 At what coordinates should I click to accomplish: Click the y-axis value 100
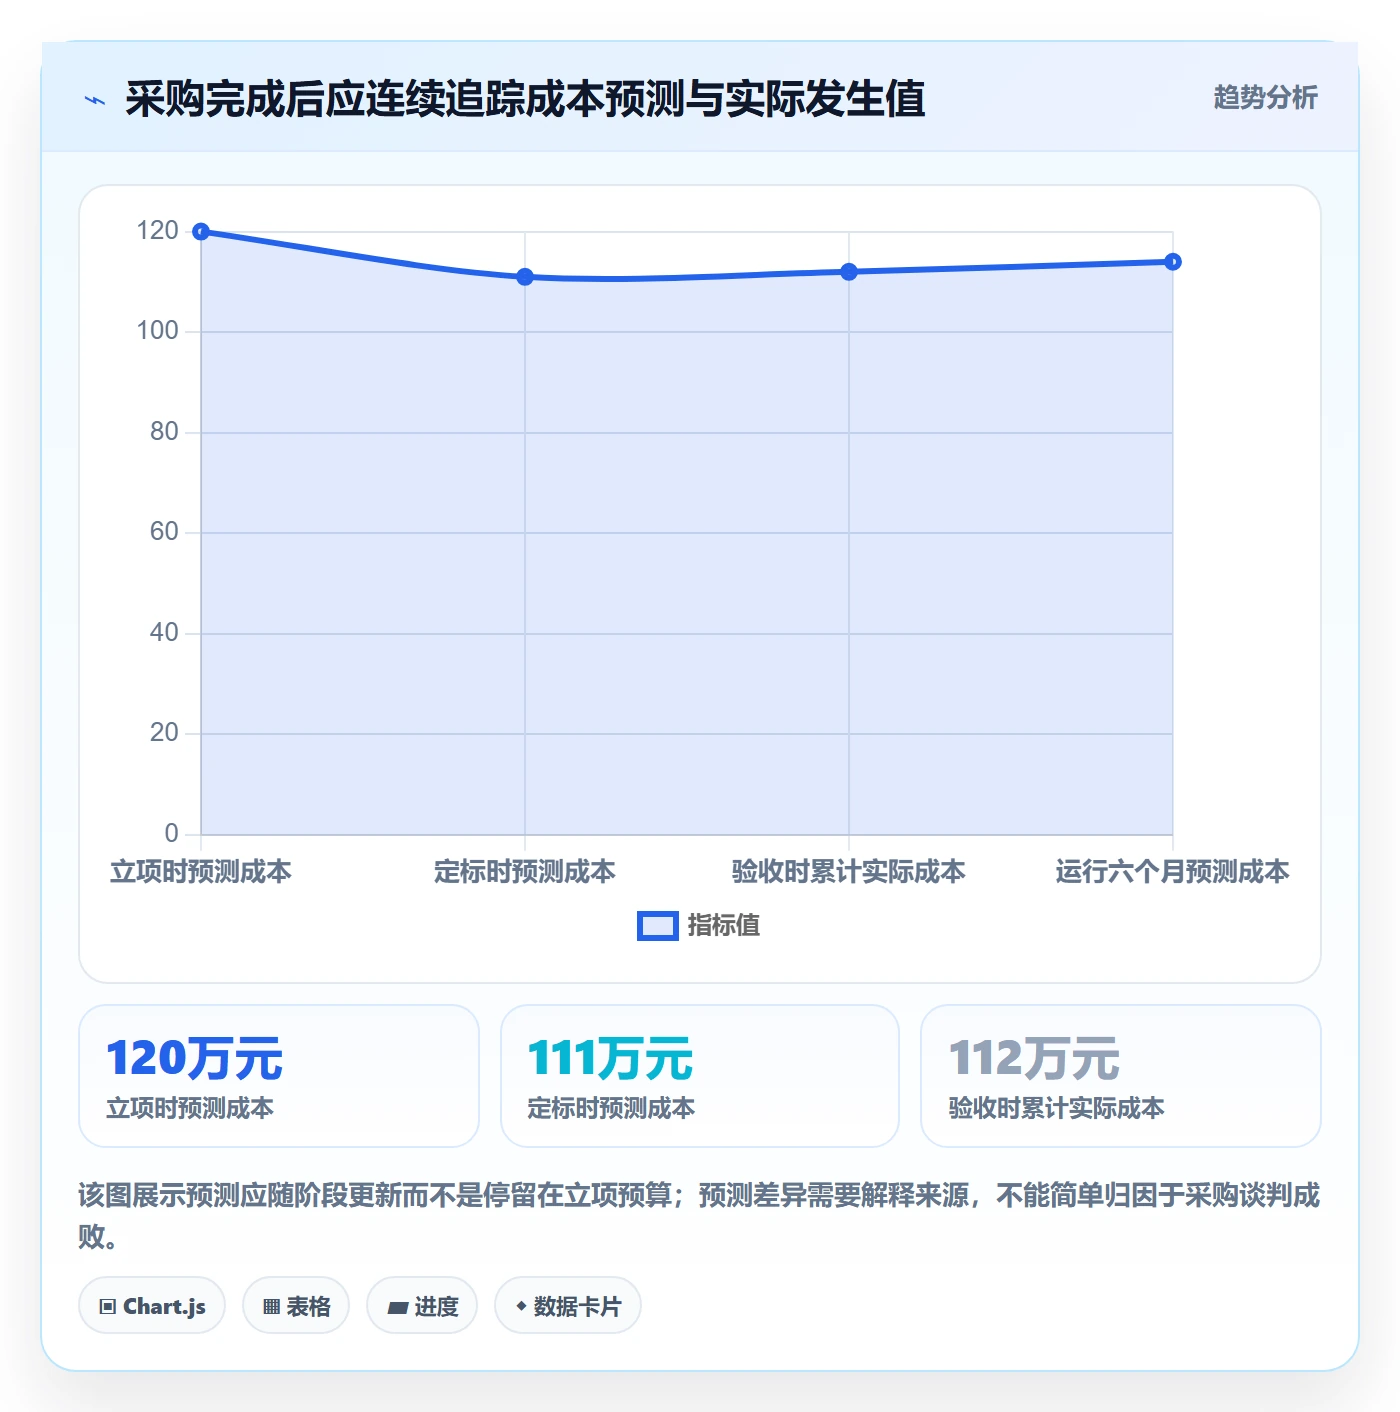tap(157, 331)
